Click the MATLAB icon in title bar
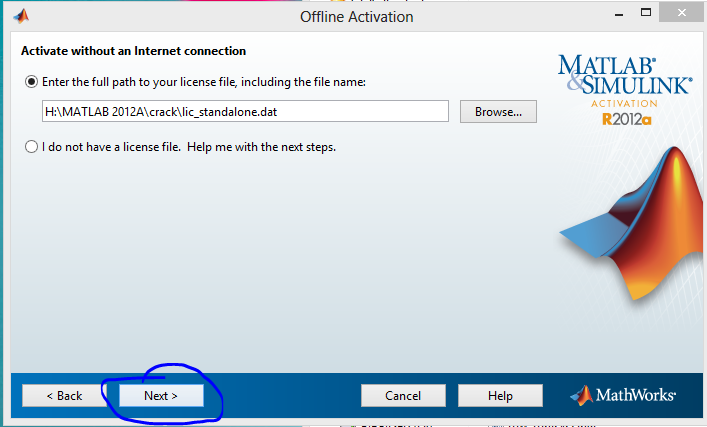This screenshot has height=427, width=707. 21,17
